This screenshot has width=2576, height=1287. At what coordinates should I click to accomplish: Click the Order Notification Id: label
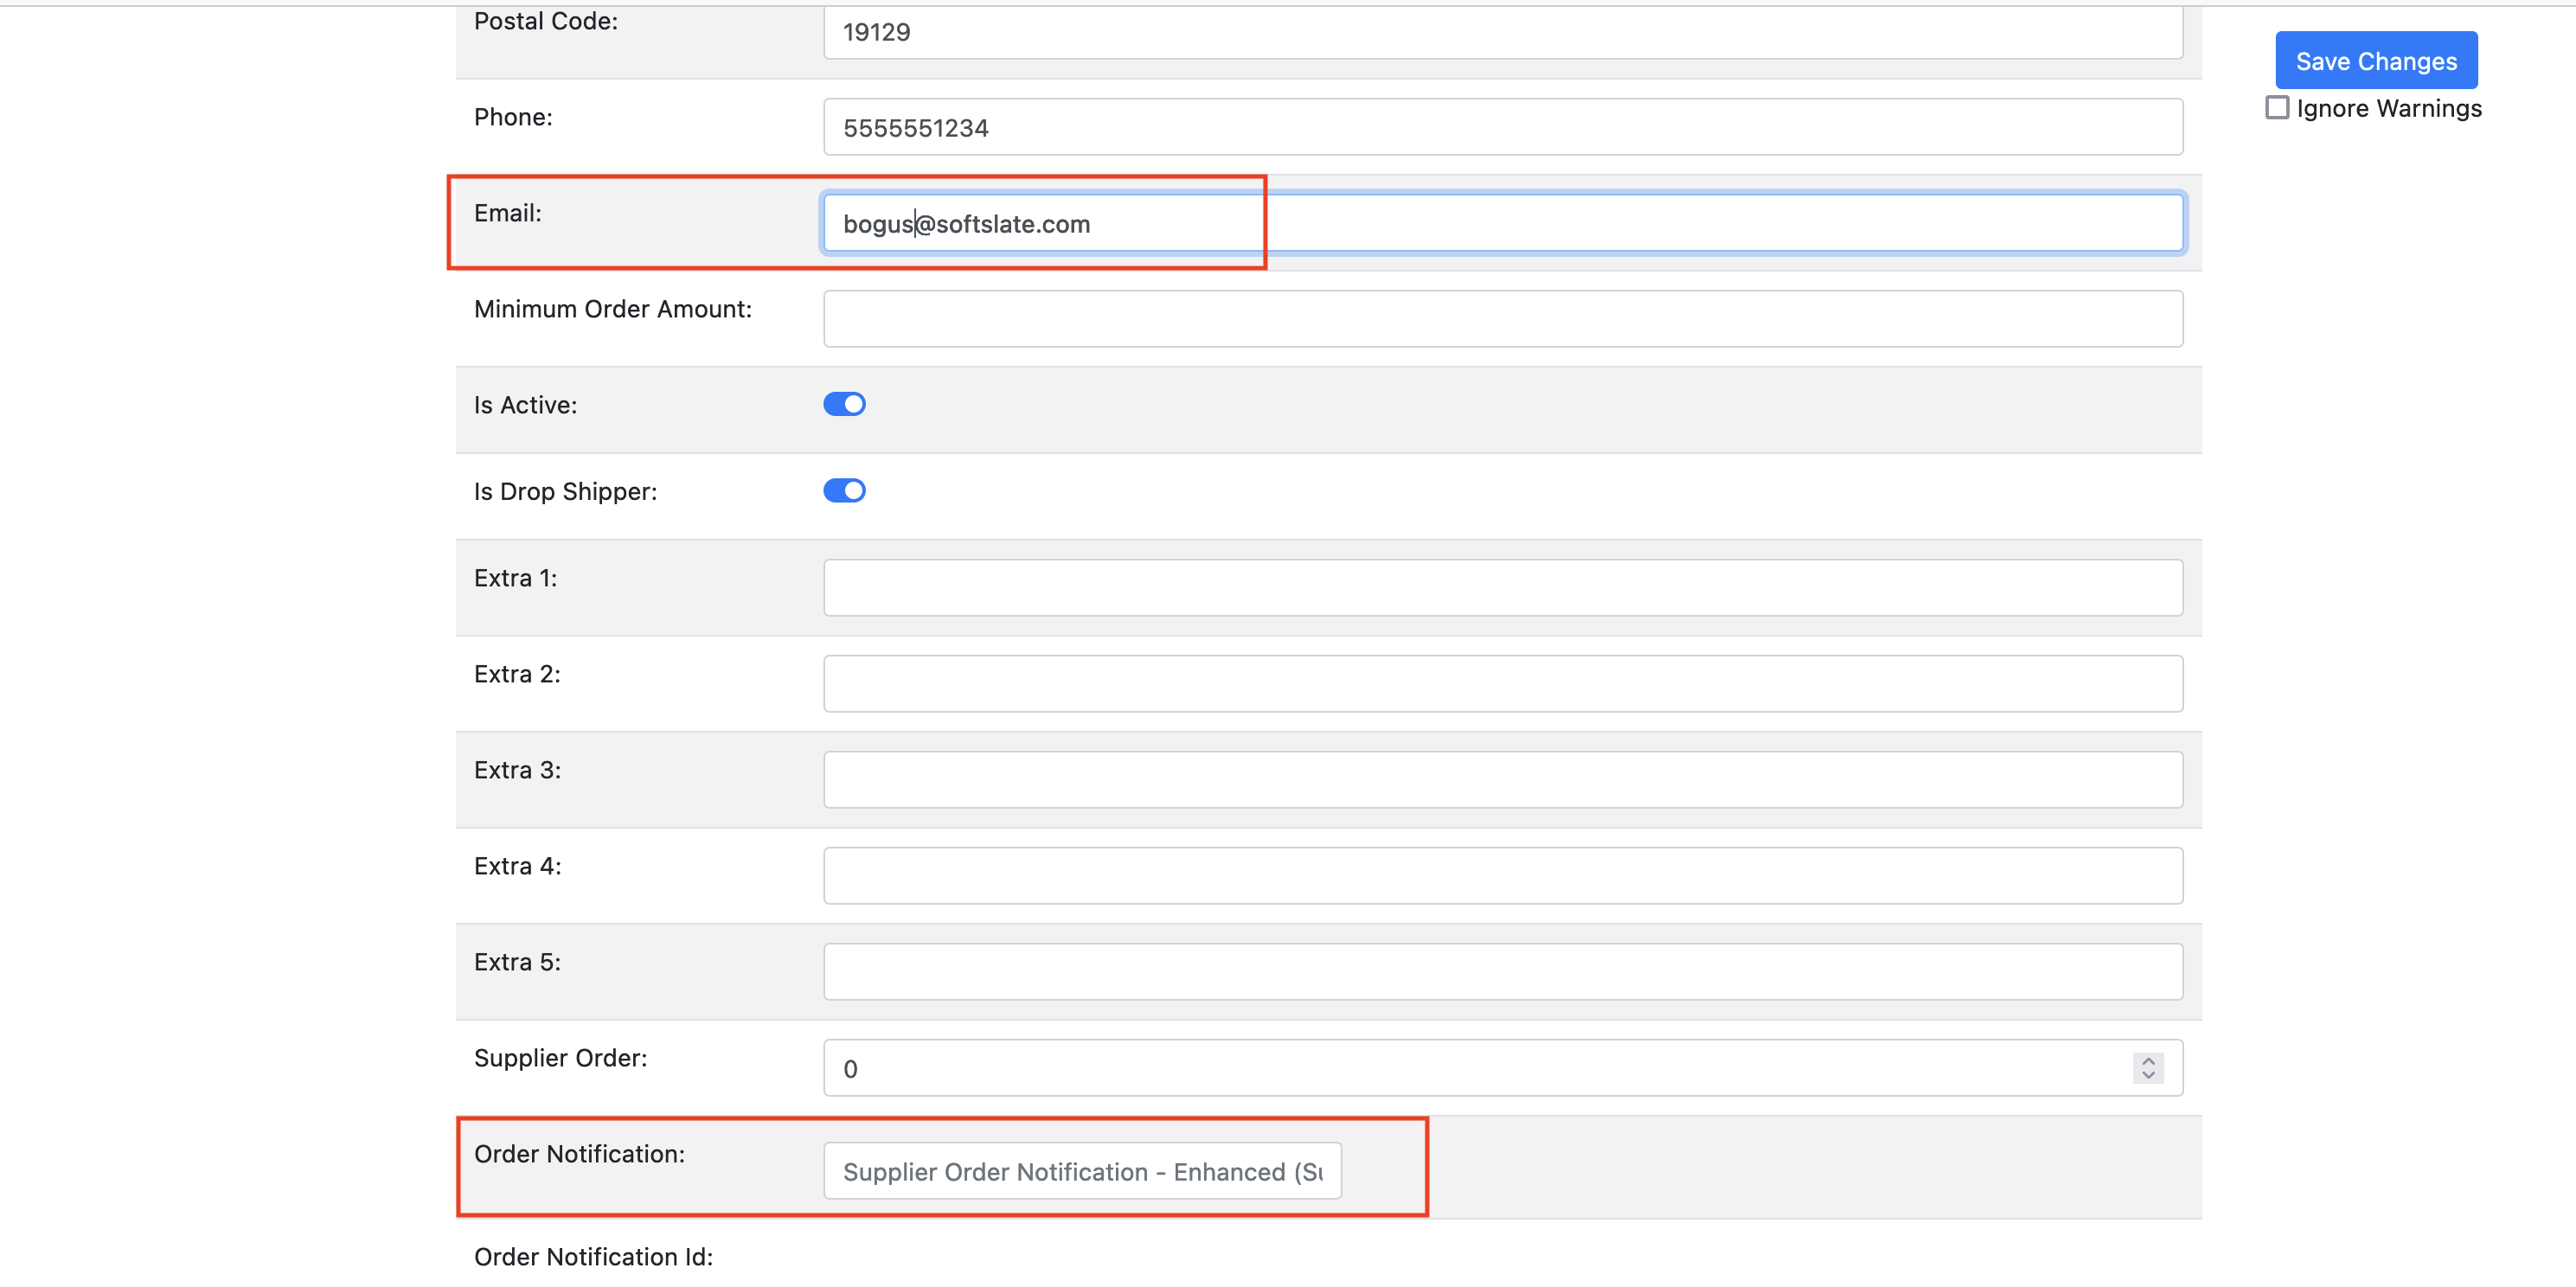click(x=594, y=1257)
